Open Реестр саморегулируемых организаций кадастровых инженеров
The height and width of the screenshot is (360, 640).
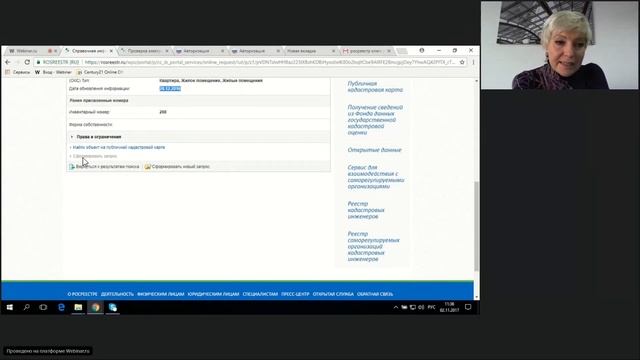point(373,247)
